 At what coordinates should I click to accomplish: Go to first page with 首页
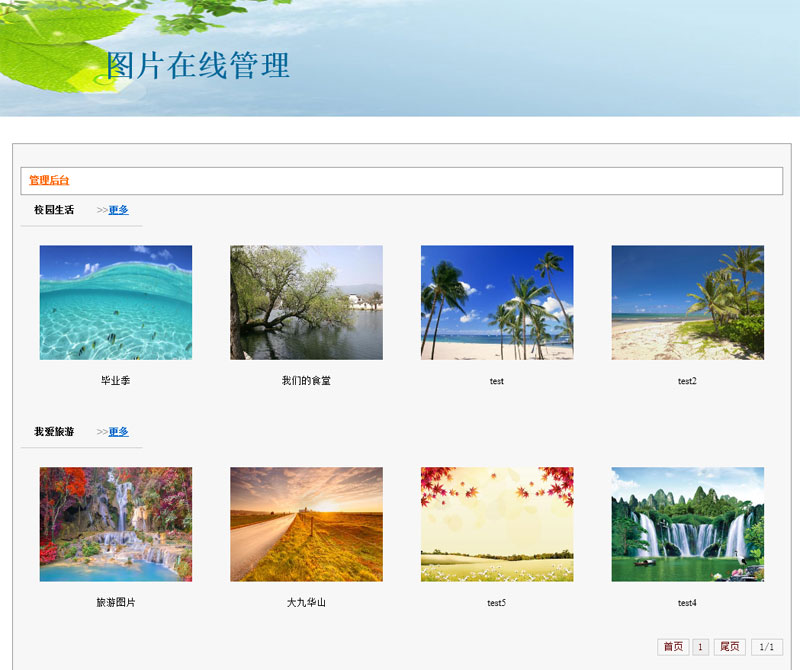[x=673, y=647]
